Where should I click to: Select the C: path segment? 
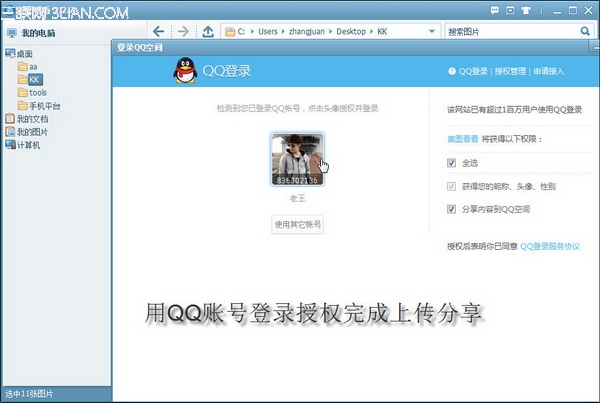coord(241,31)
